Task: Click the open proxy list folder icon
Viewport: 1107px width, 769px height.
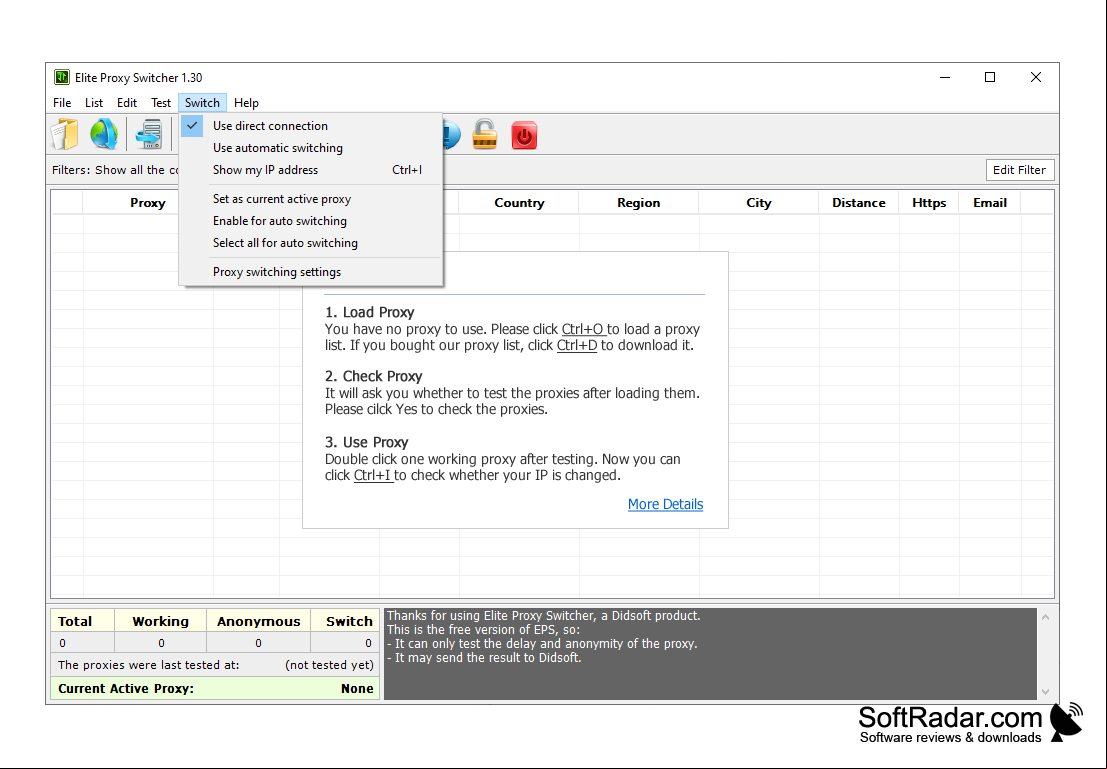Action: pos(64,134)
